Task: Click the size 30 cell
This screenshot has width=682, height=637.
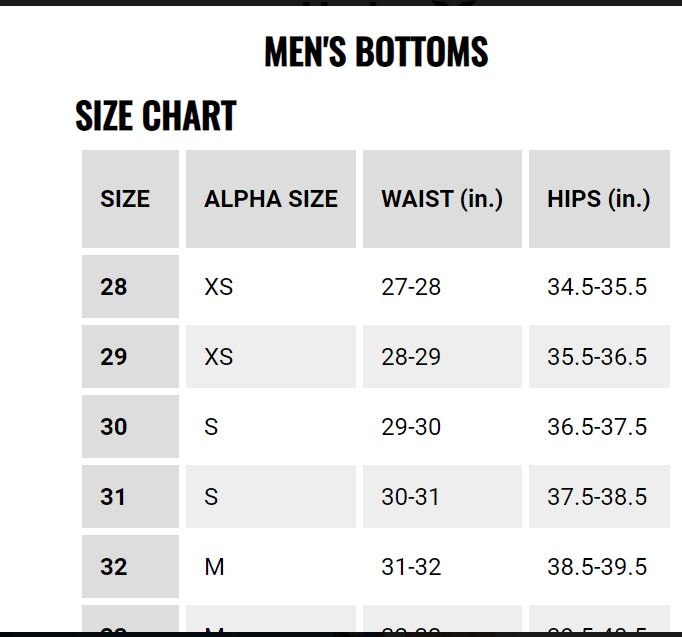Action: click(x=114, y=427)
